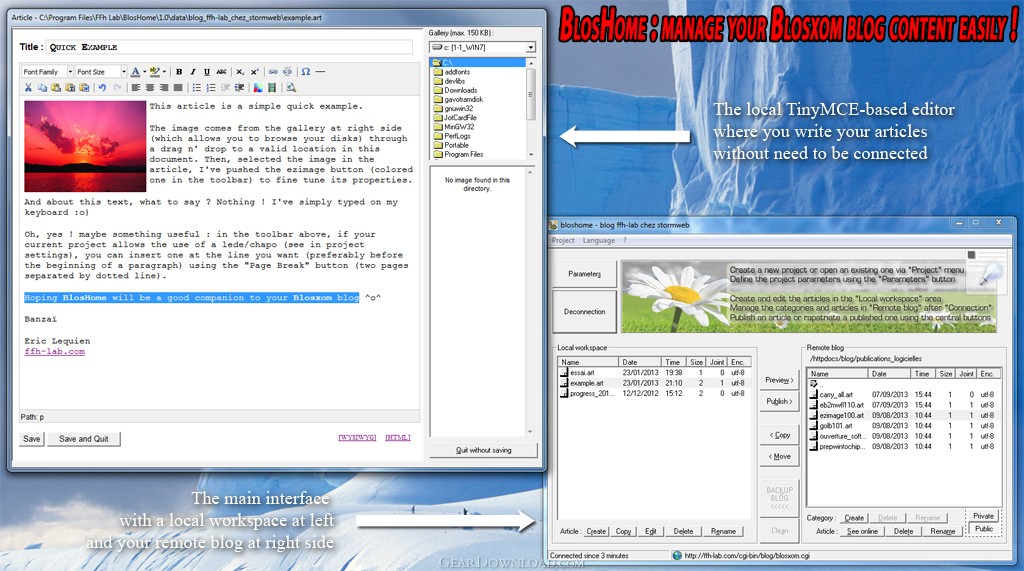
Task: Cut selection with the scissors icon
Action: 28,88
